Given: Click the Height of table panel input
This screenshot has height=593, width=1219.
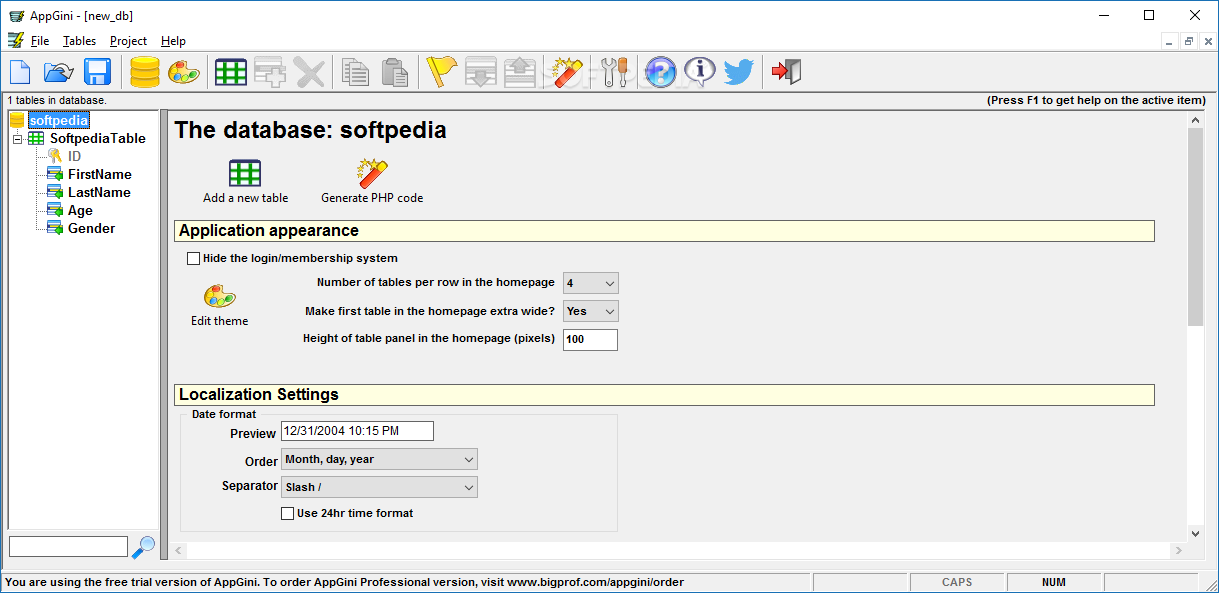Looking at the screenshot, I should 590,340.
